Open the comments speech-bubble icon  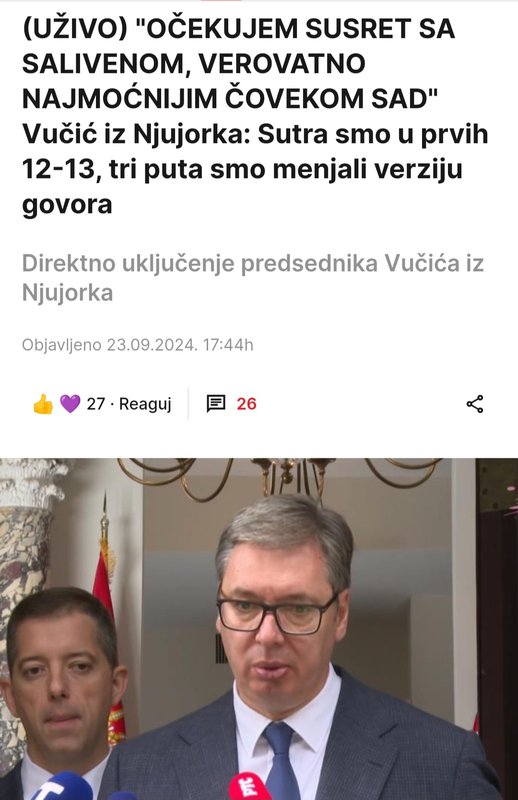(x=216, y=404)
